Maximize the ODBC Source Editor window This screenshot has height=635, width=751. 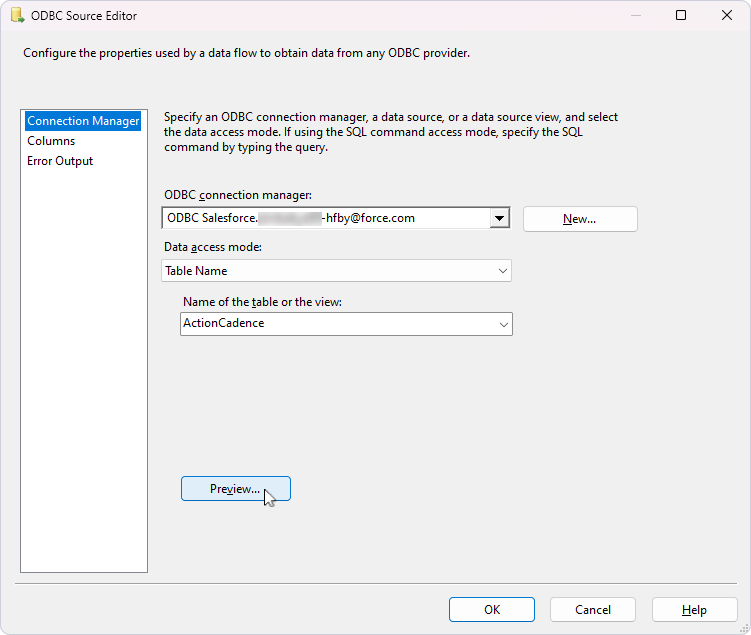(681, 16)
